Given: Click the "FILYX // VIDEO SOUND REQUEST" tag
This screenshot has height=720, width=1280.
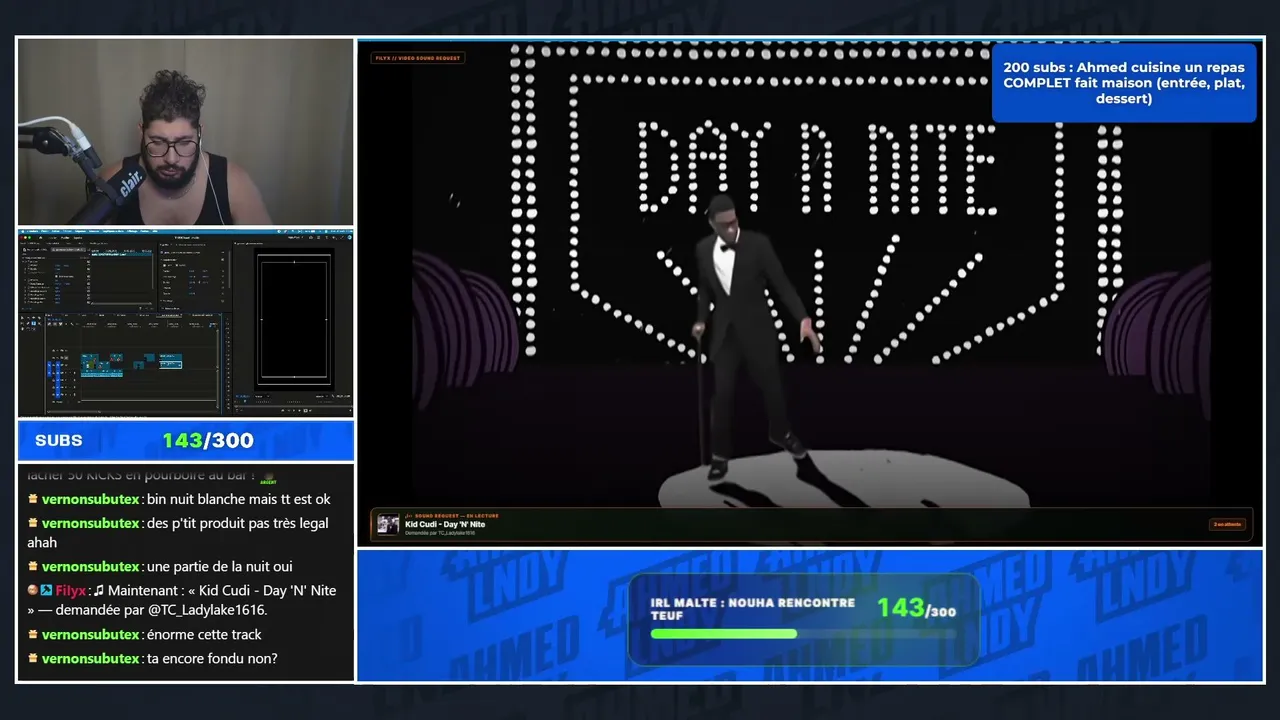Looking at the screenshot, I should pyautogui.click(x=418, y=58).
